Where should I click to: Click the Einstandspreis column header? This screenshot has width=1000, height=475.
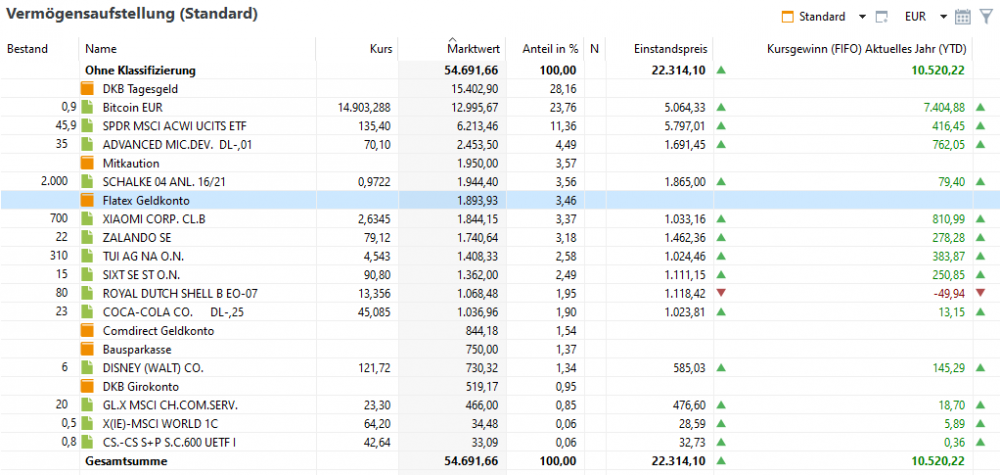pyautogui.click(x=671, y=48)
